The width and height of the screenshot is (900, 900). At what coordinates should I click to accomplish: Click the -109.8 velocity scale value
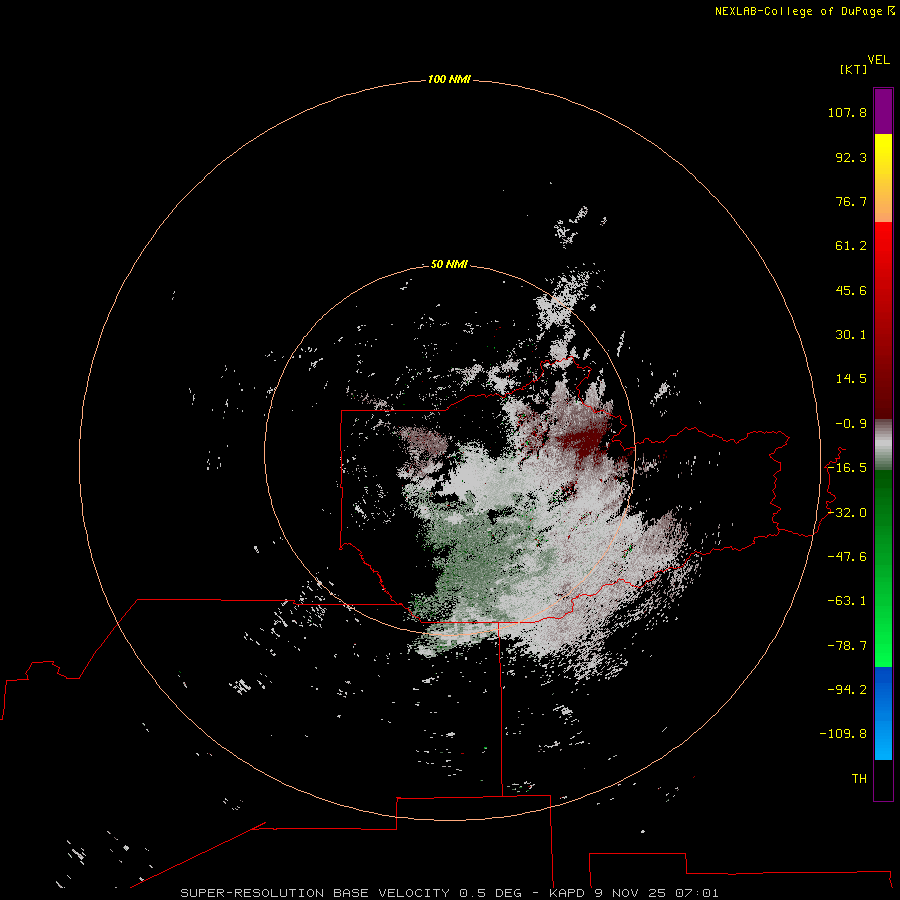point(843,734)
